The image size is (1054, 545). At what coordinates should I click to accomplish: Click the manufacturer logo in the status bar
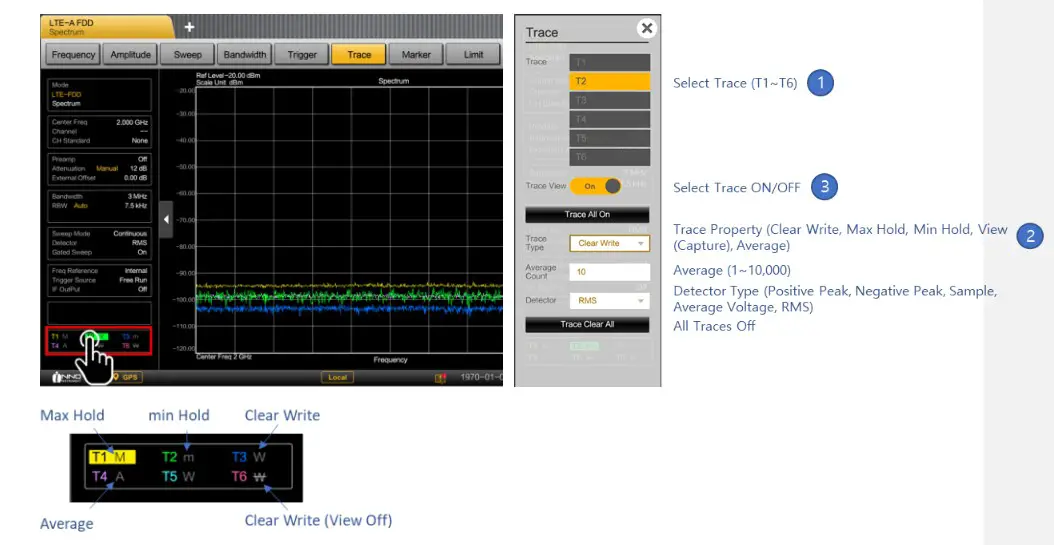pos(67,377)
